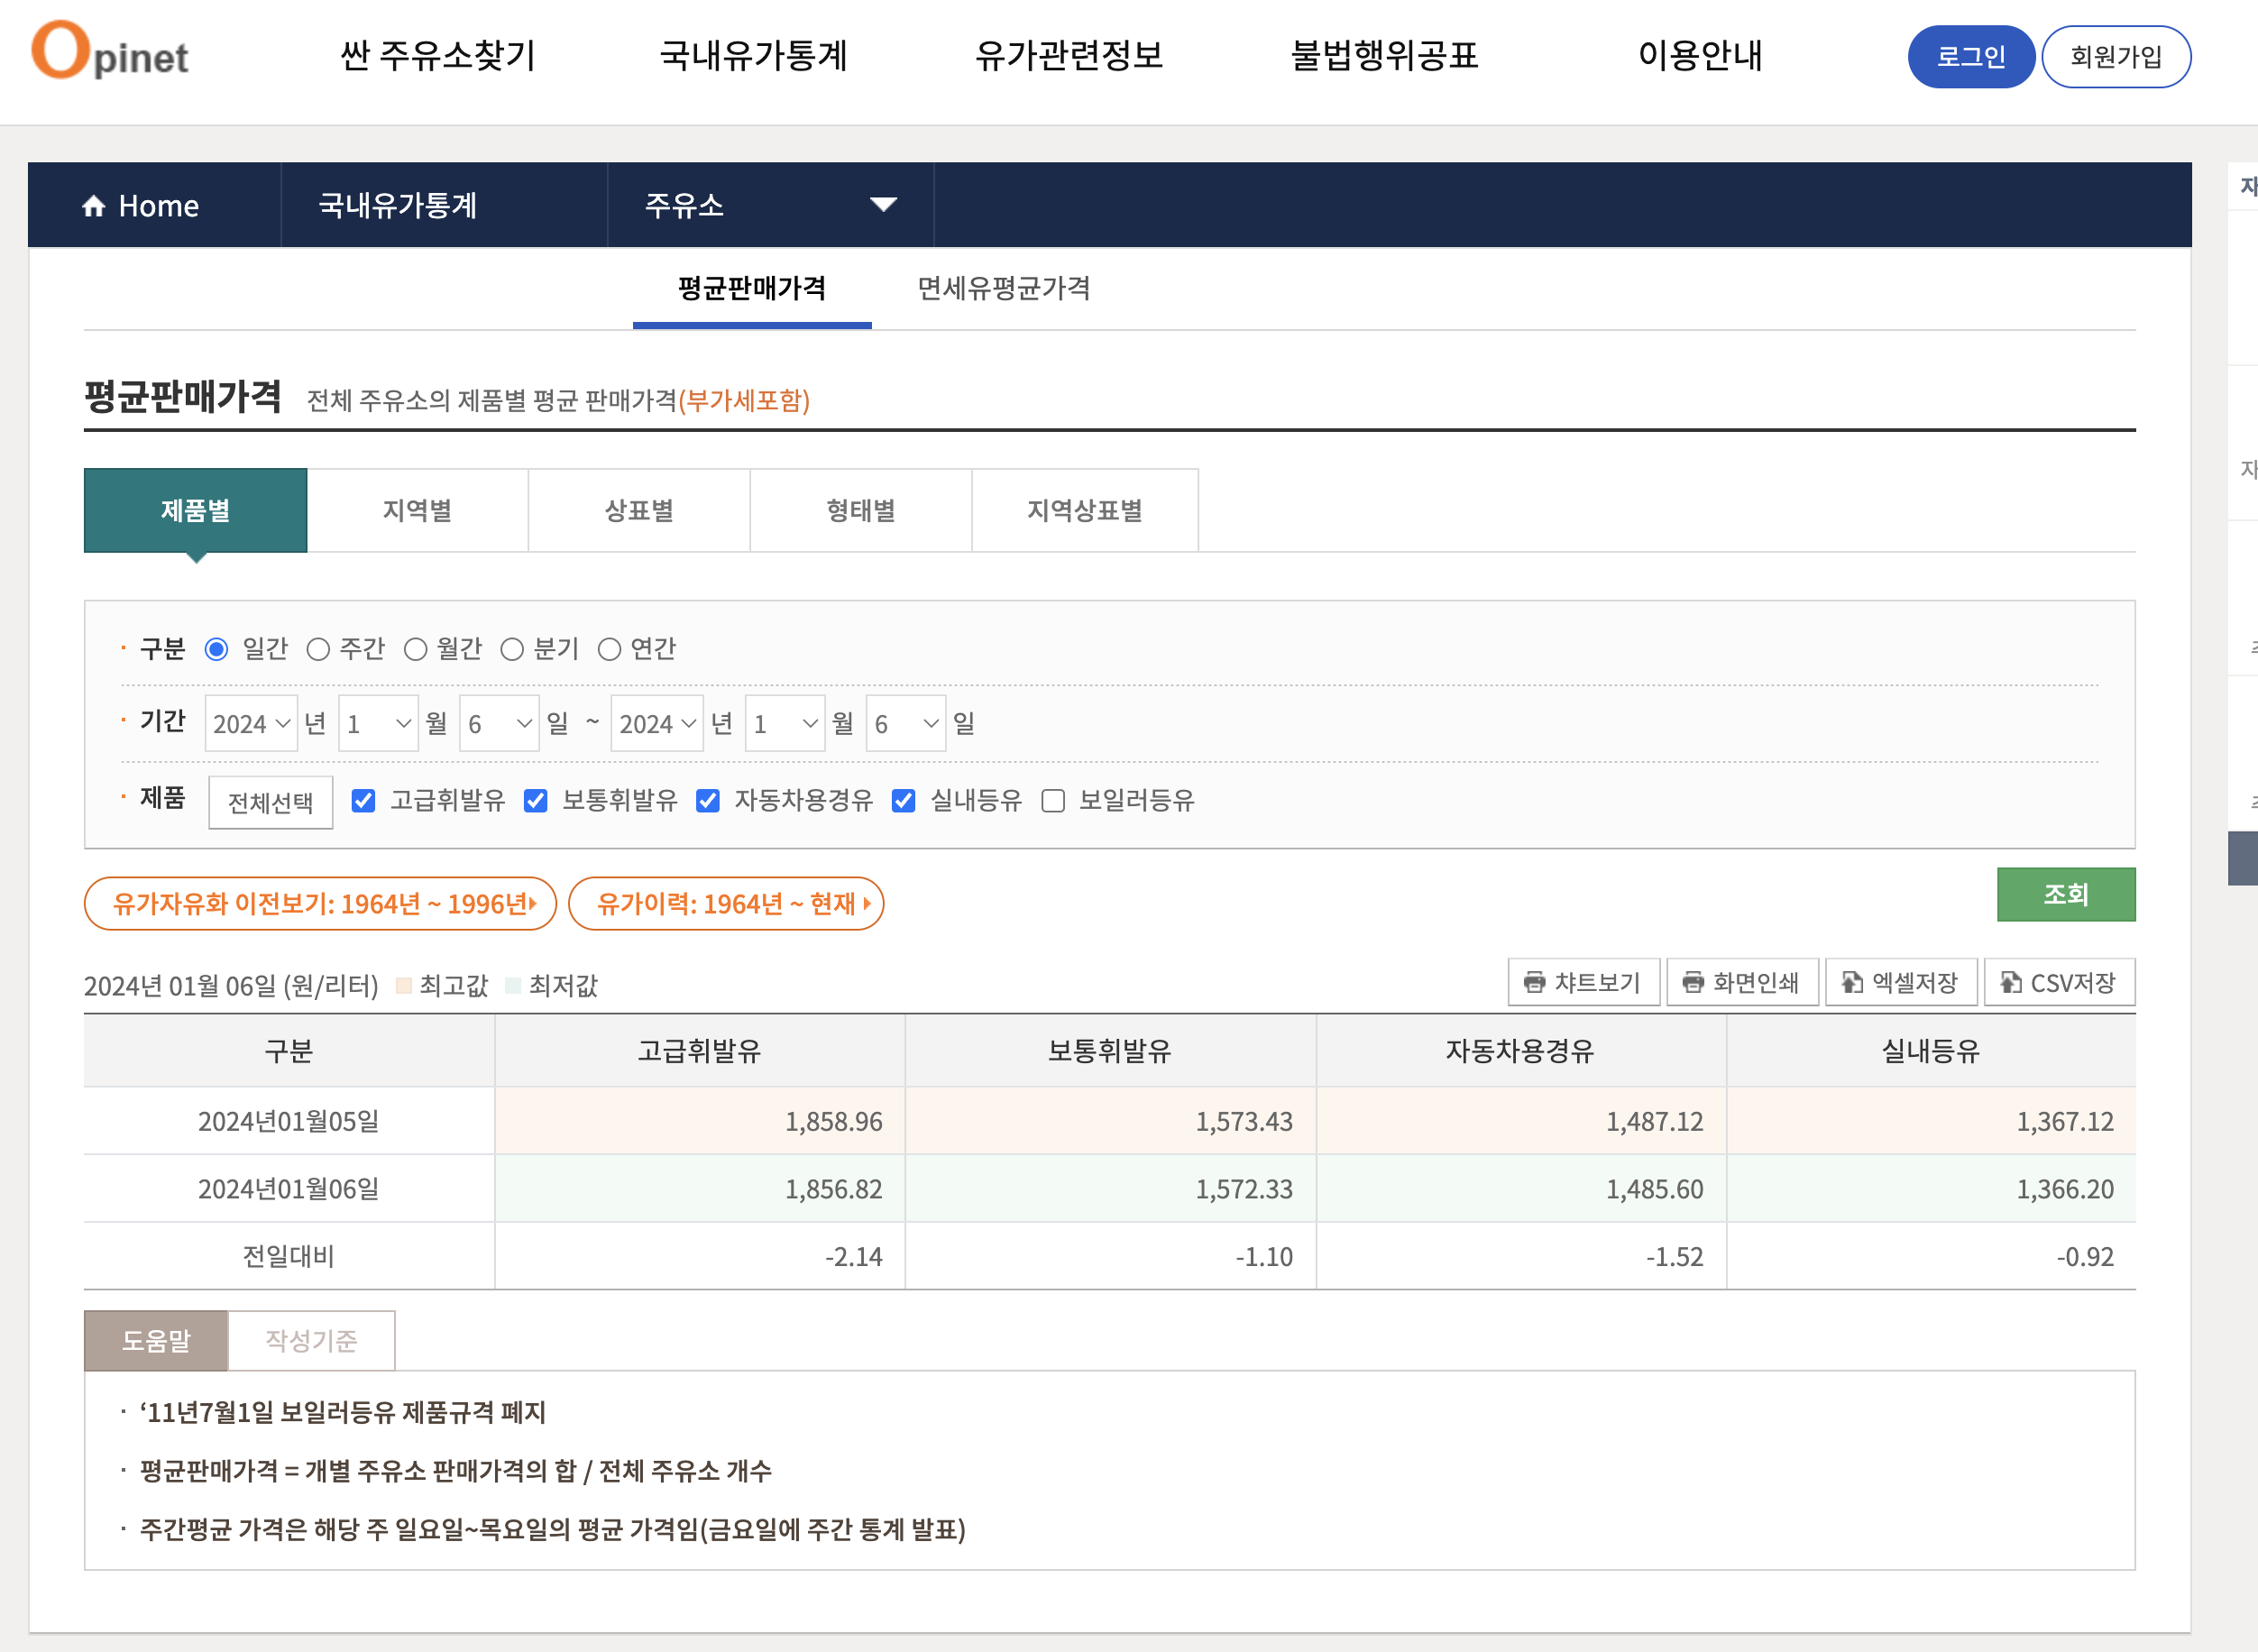The image size is (2258, 1652).
Task: Print the screen with 화면인쇄 icon
Action: click(x=1692, y=982)
